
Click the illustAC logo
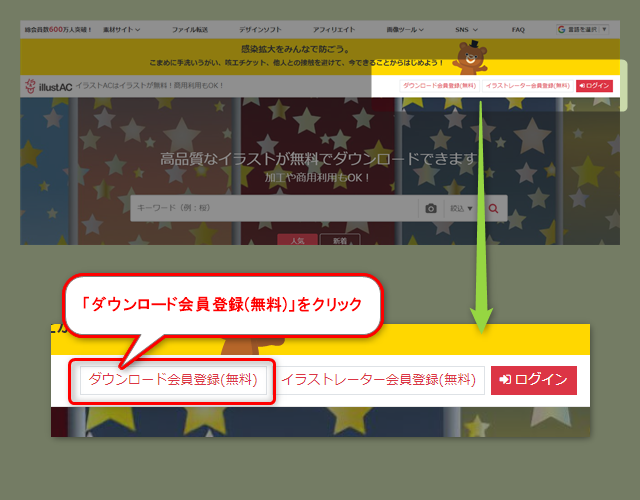pyautogui.click(x=48, y=87)
